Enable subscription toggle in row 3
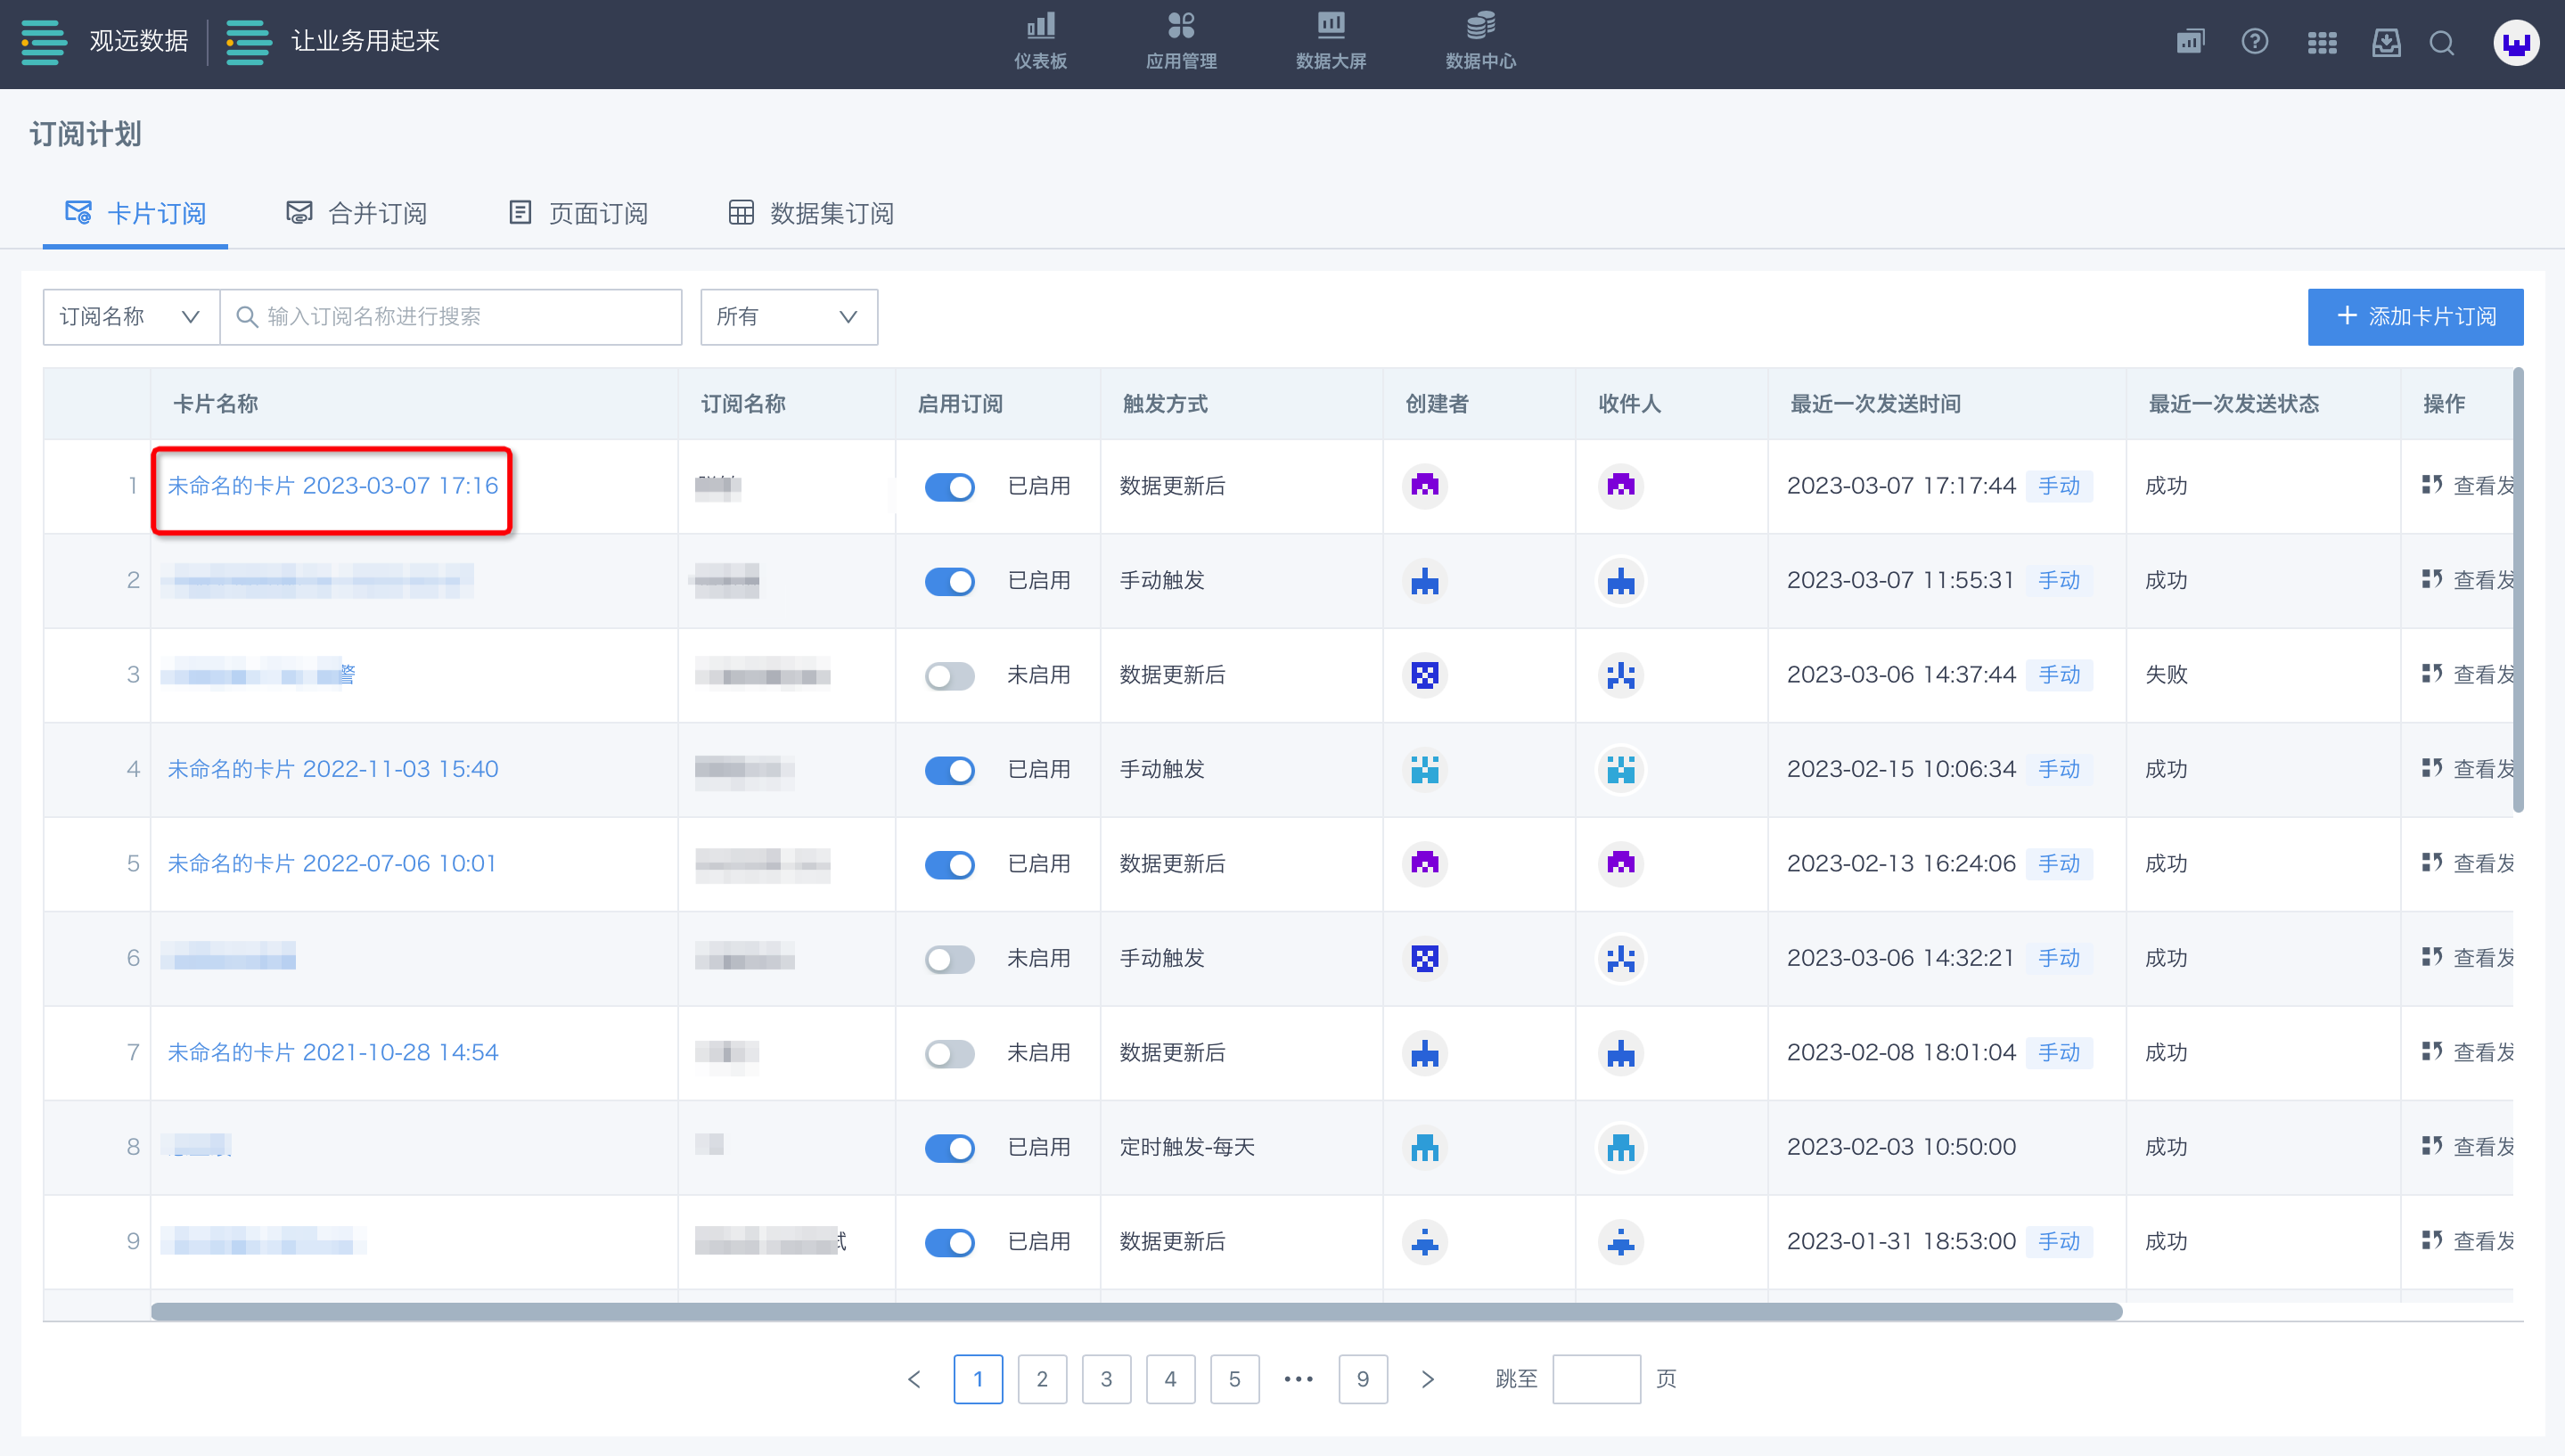The width and height of the screenshot is (2565, 1456). coord(949,676)
